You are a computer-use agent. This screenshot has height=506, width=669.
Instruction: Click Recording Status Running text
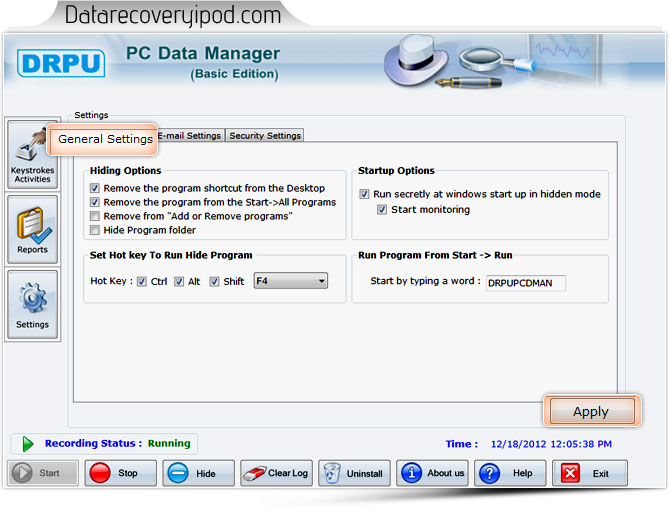coord(117,443)
